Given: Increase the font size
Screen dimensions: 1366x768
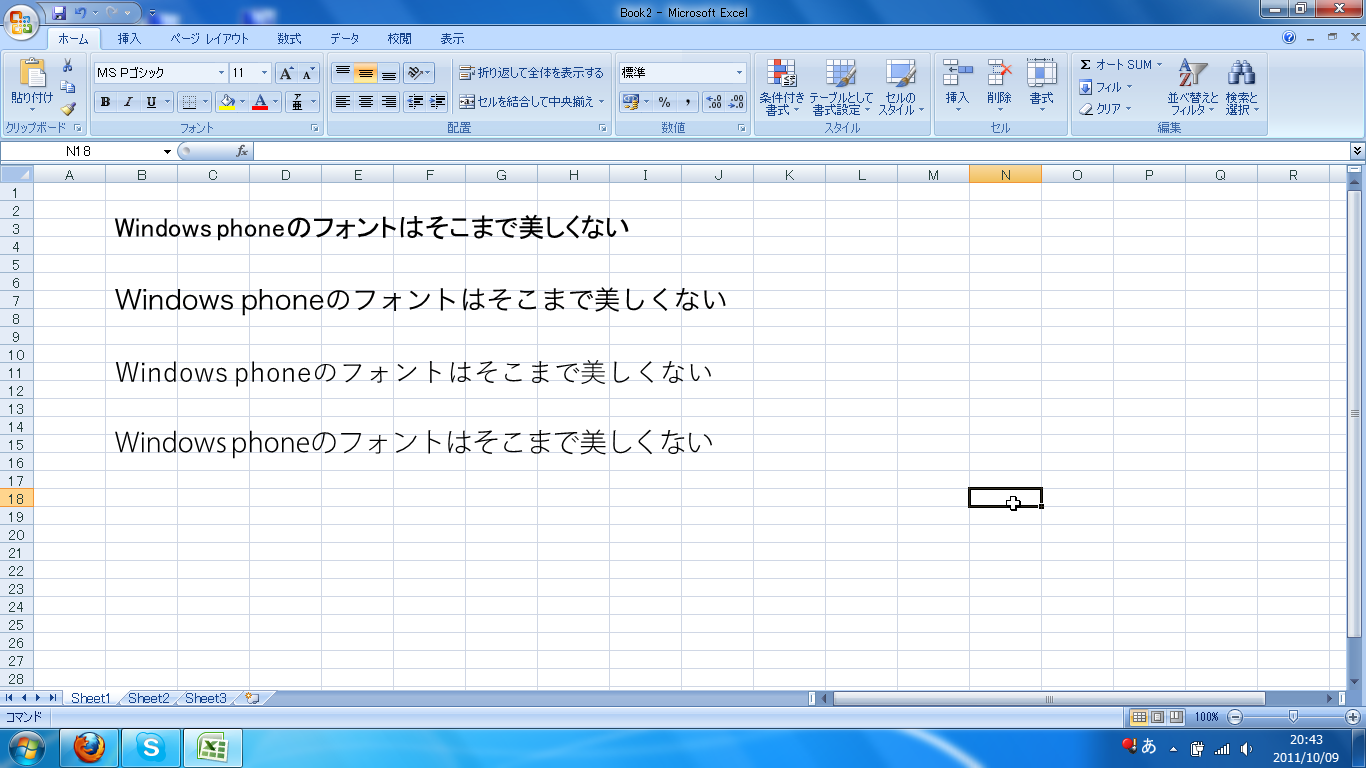Looking at the screenshot, I should coord(286,73).
